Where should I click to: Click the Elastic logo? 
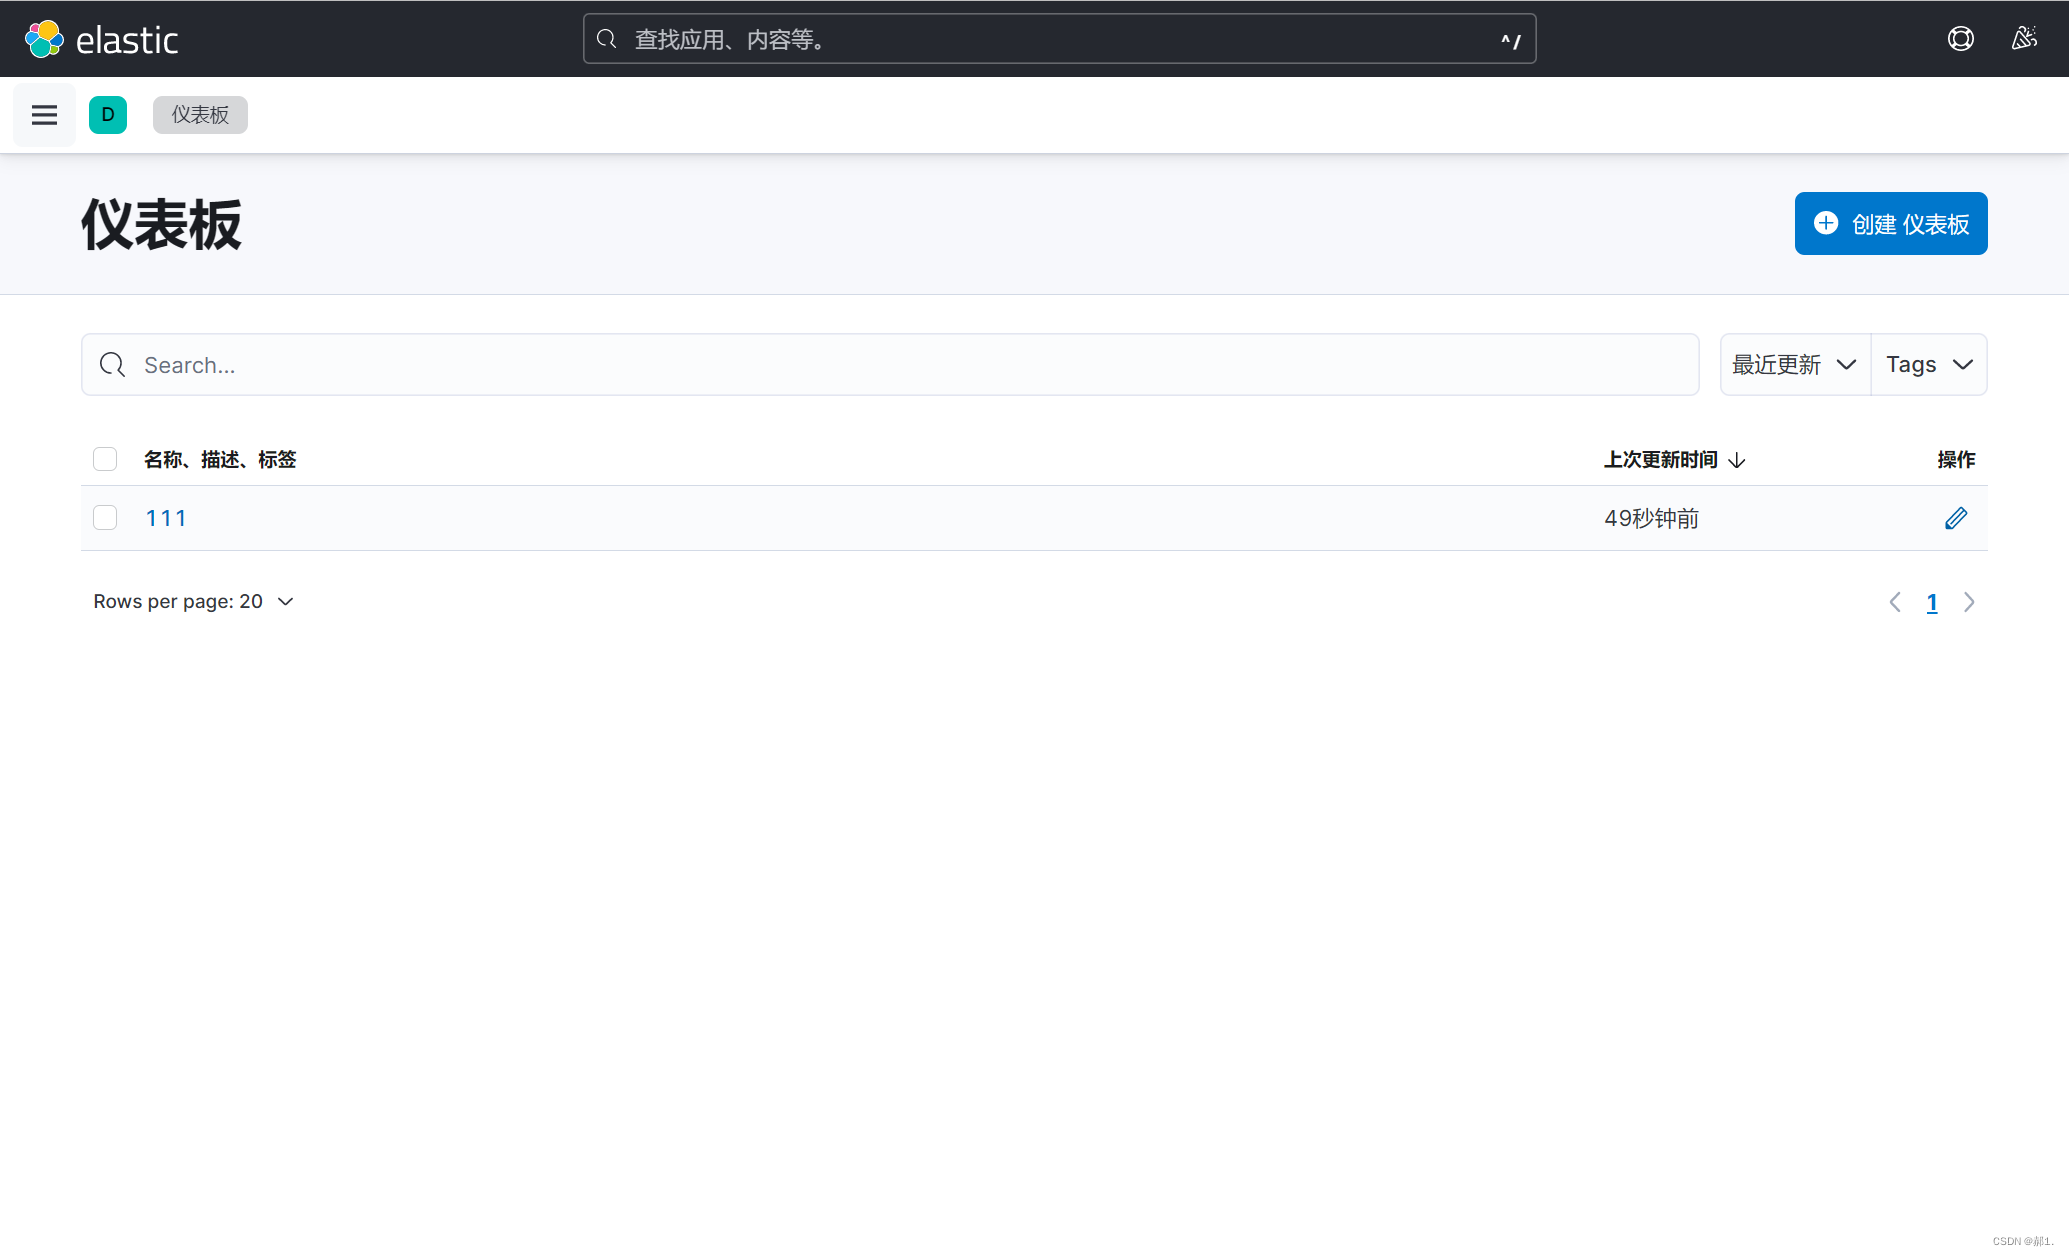101,39
